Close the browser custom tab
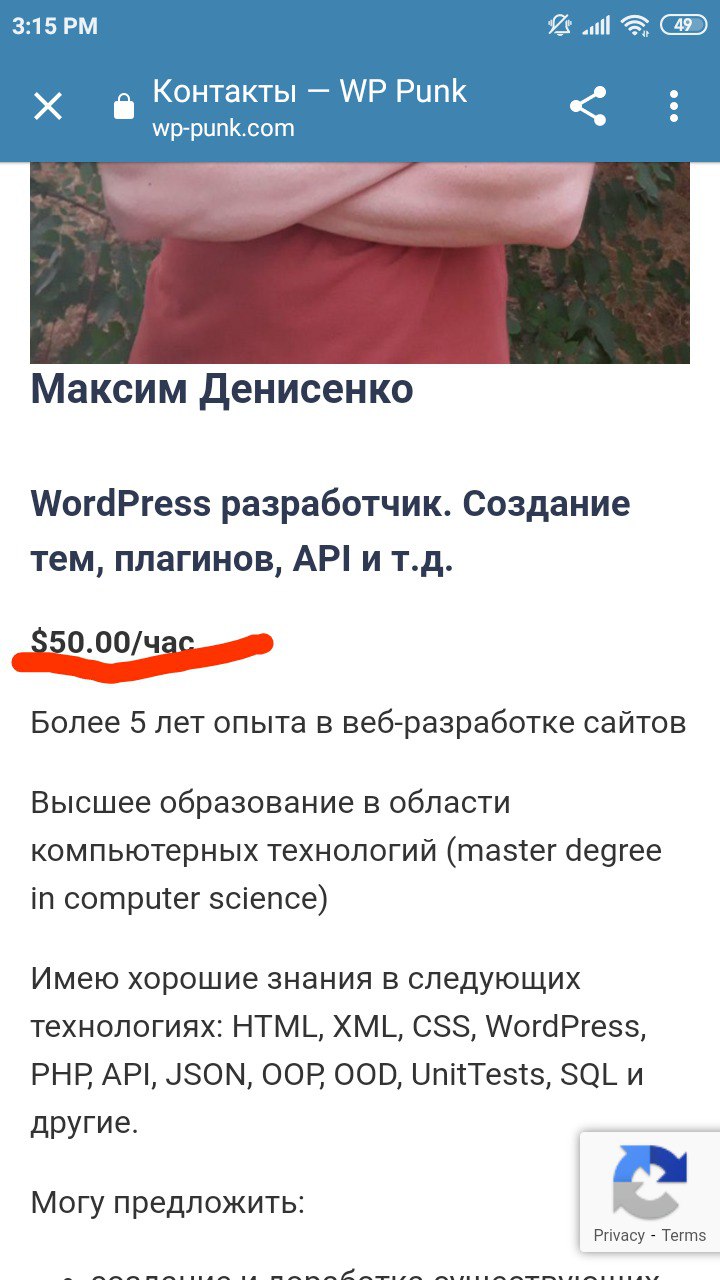Viewport: 720px width, 1280px height. pos(48,106)
